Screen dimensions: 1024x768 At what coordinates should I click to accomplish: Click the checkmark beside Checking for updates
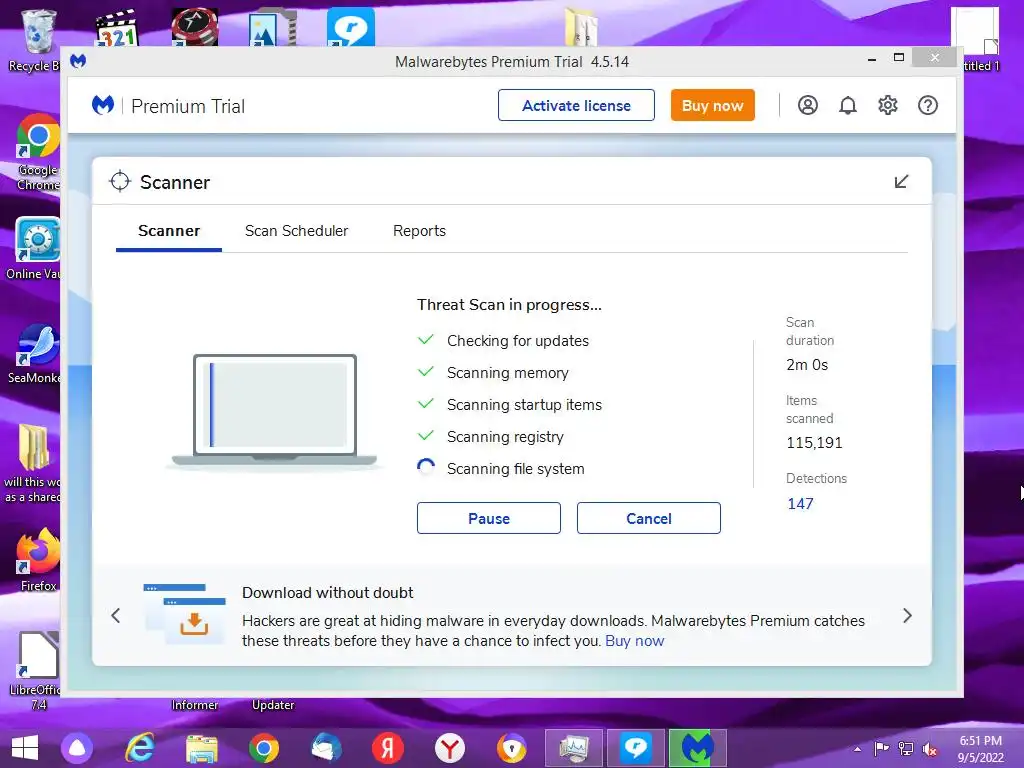point(426,340)
